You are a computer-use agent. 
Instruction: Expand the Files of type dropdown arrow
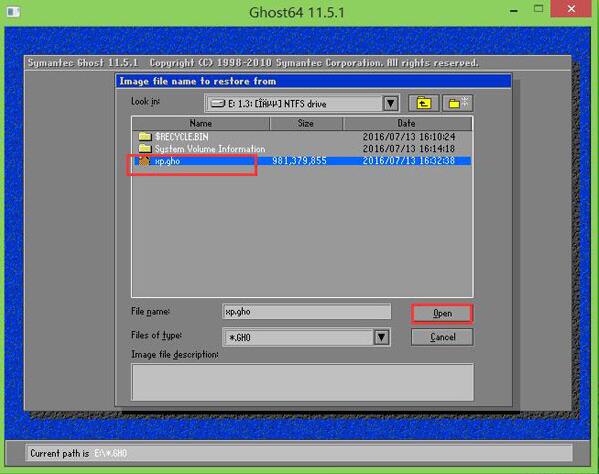click(381, 337)
